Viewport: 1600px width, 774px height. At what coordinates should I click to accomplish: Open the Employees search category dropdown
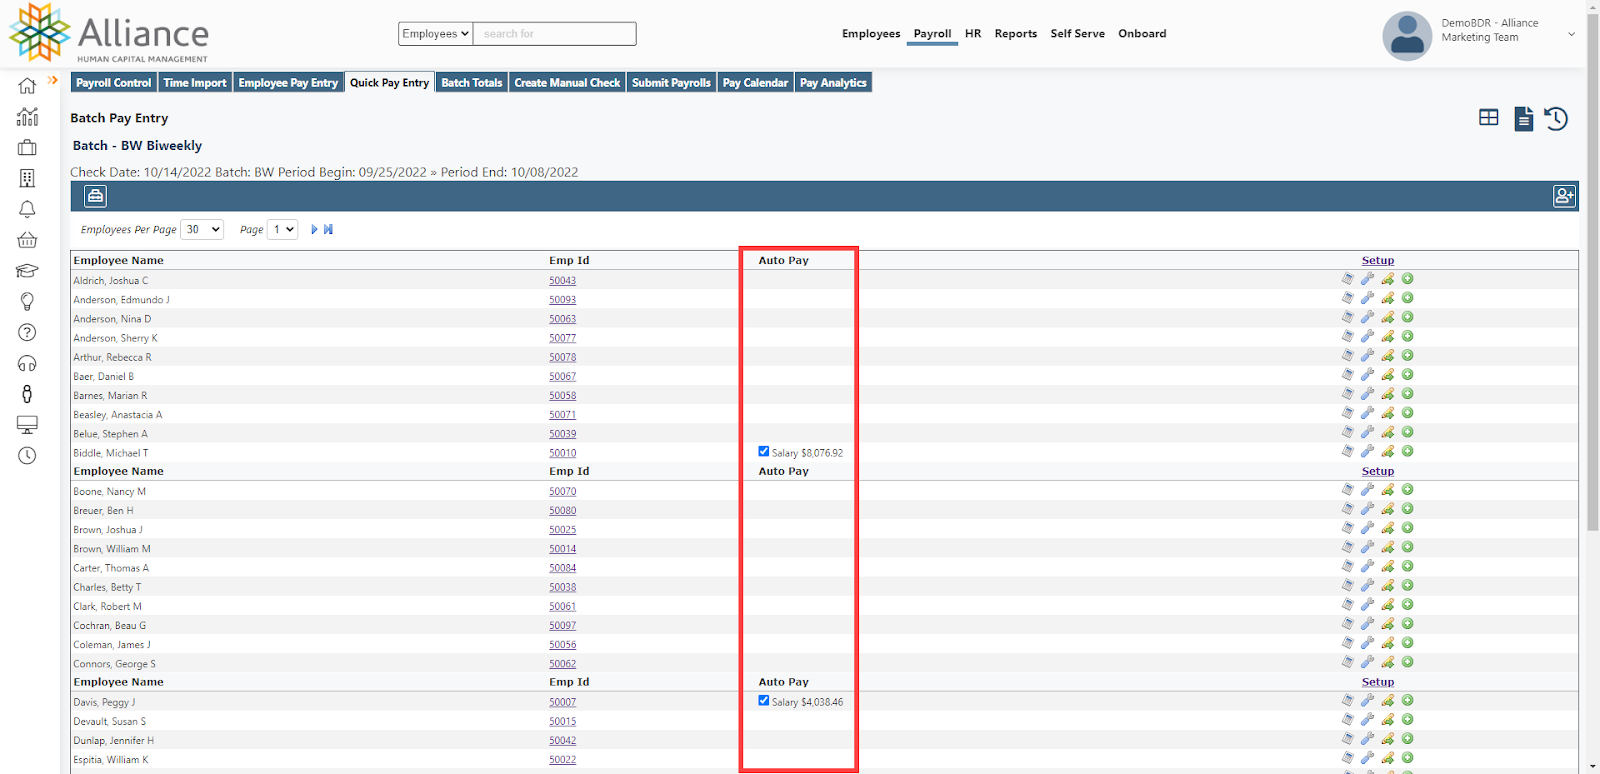435,34
